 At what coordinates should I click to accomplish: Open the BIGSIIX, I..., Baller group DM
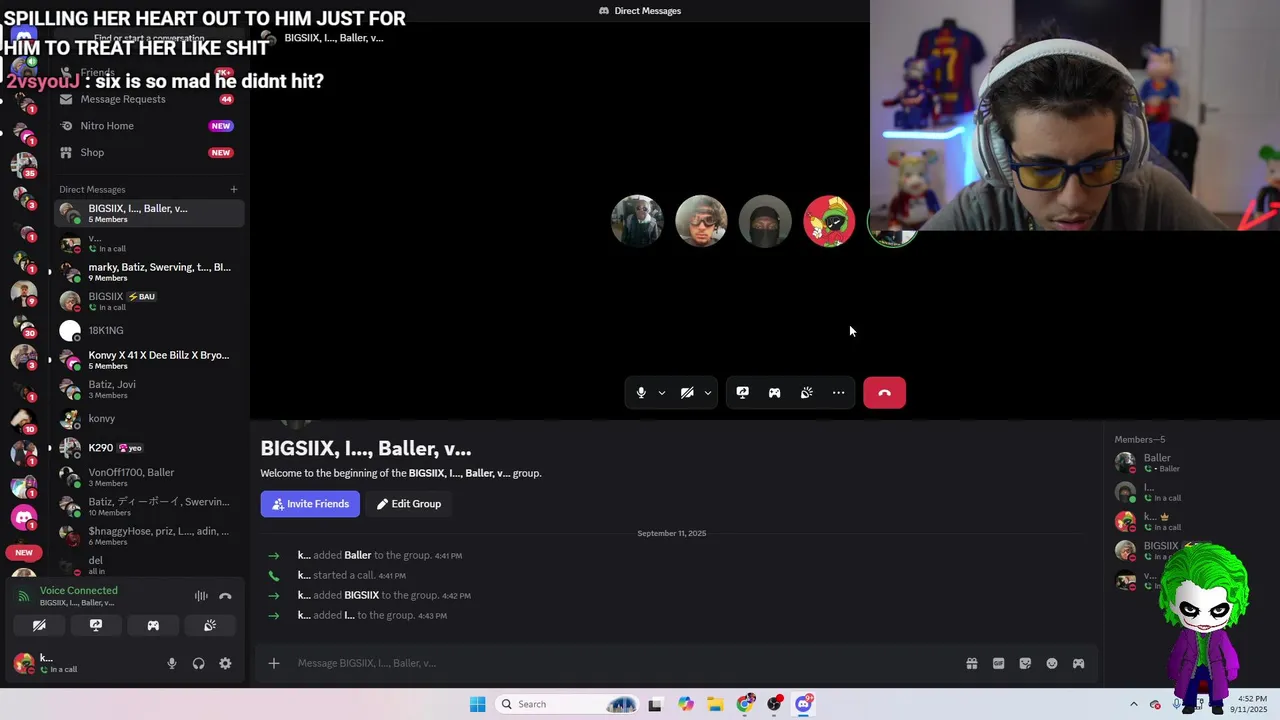(x=148, y=213)
